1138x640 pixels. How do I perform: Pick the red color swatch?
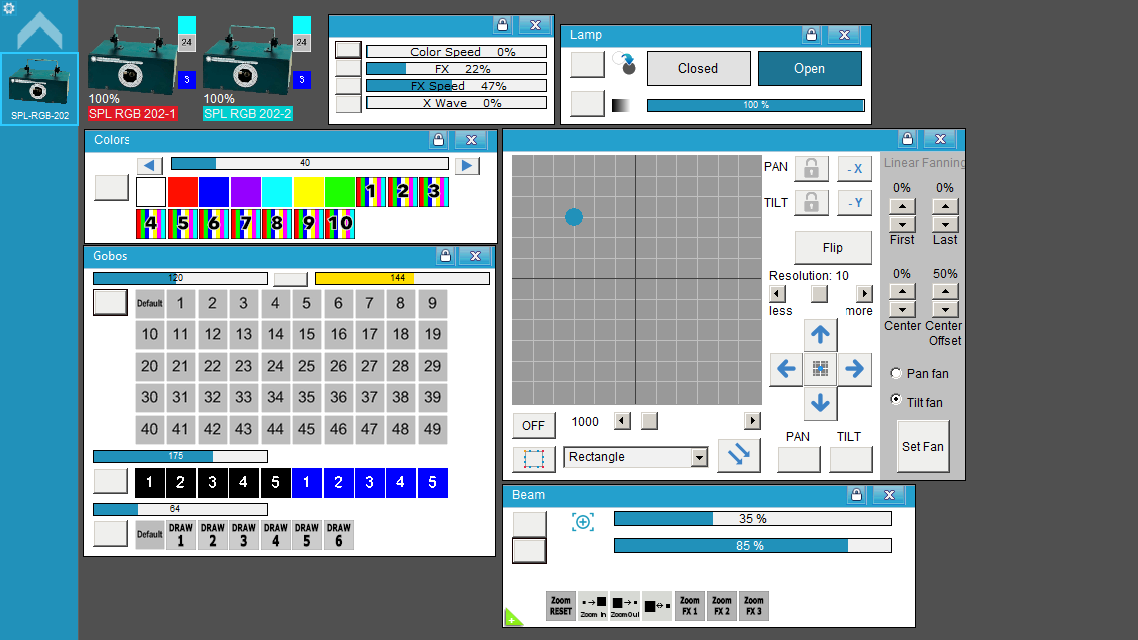pyautogui.click(x=183, y=192)
